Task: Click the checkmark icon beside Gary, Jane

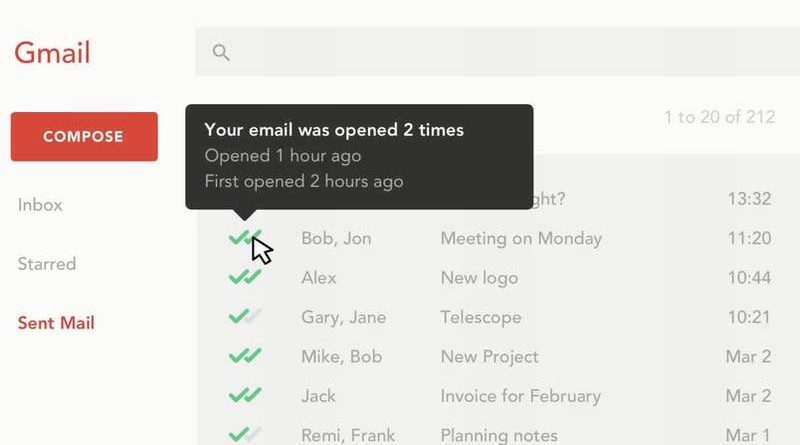Action: [x=245, y=316]
